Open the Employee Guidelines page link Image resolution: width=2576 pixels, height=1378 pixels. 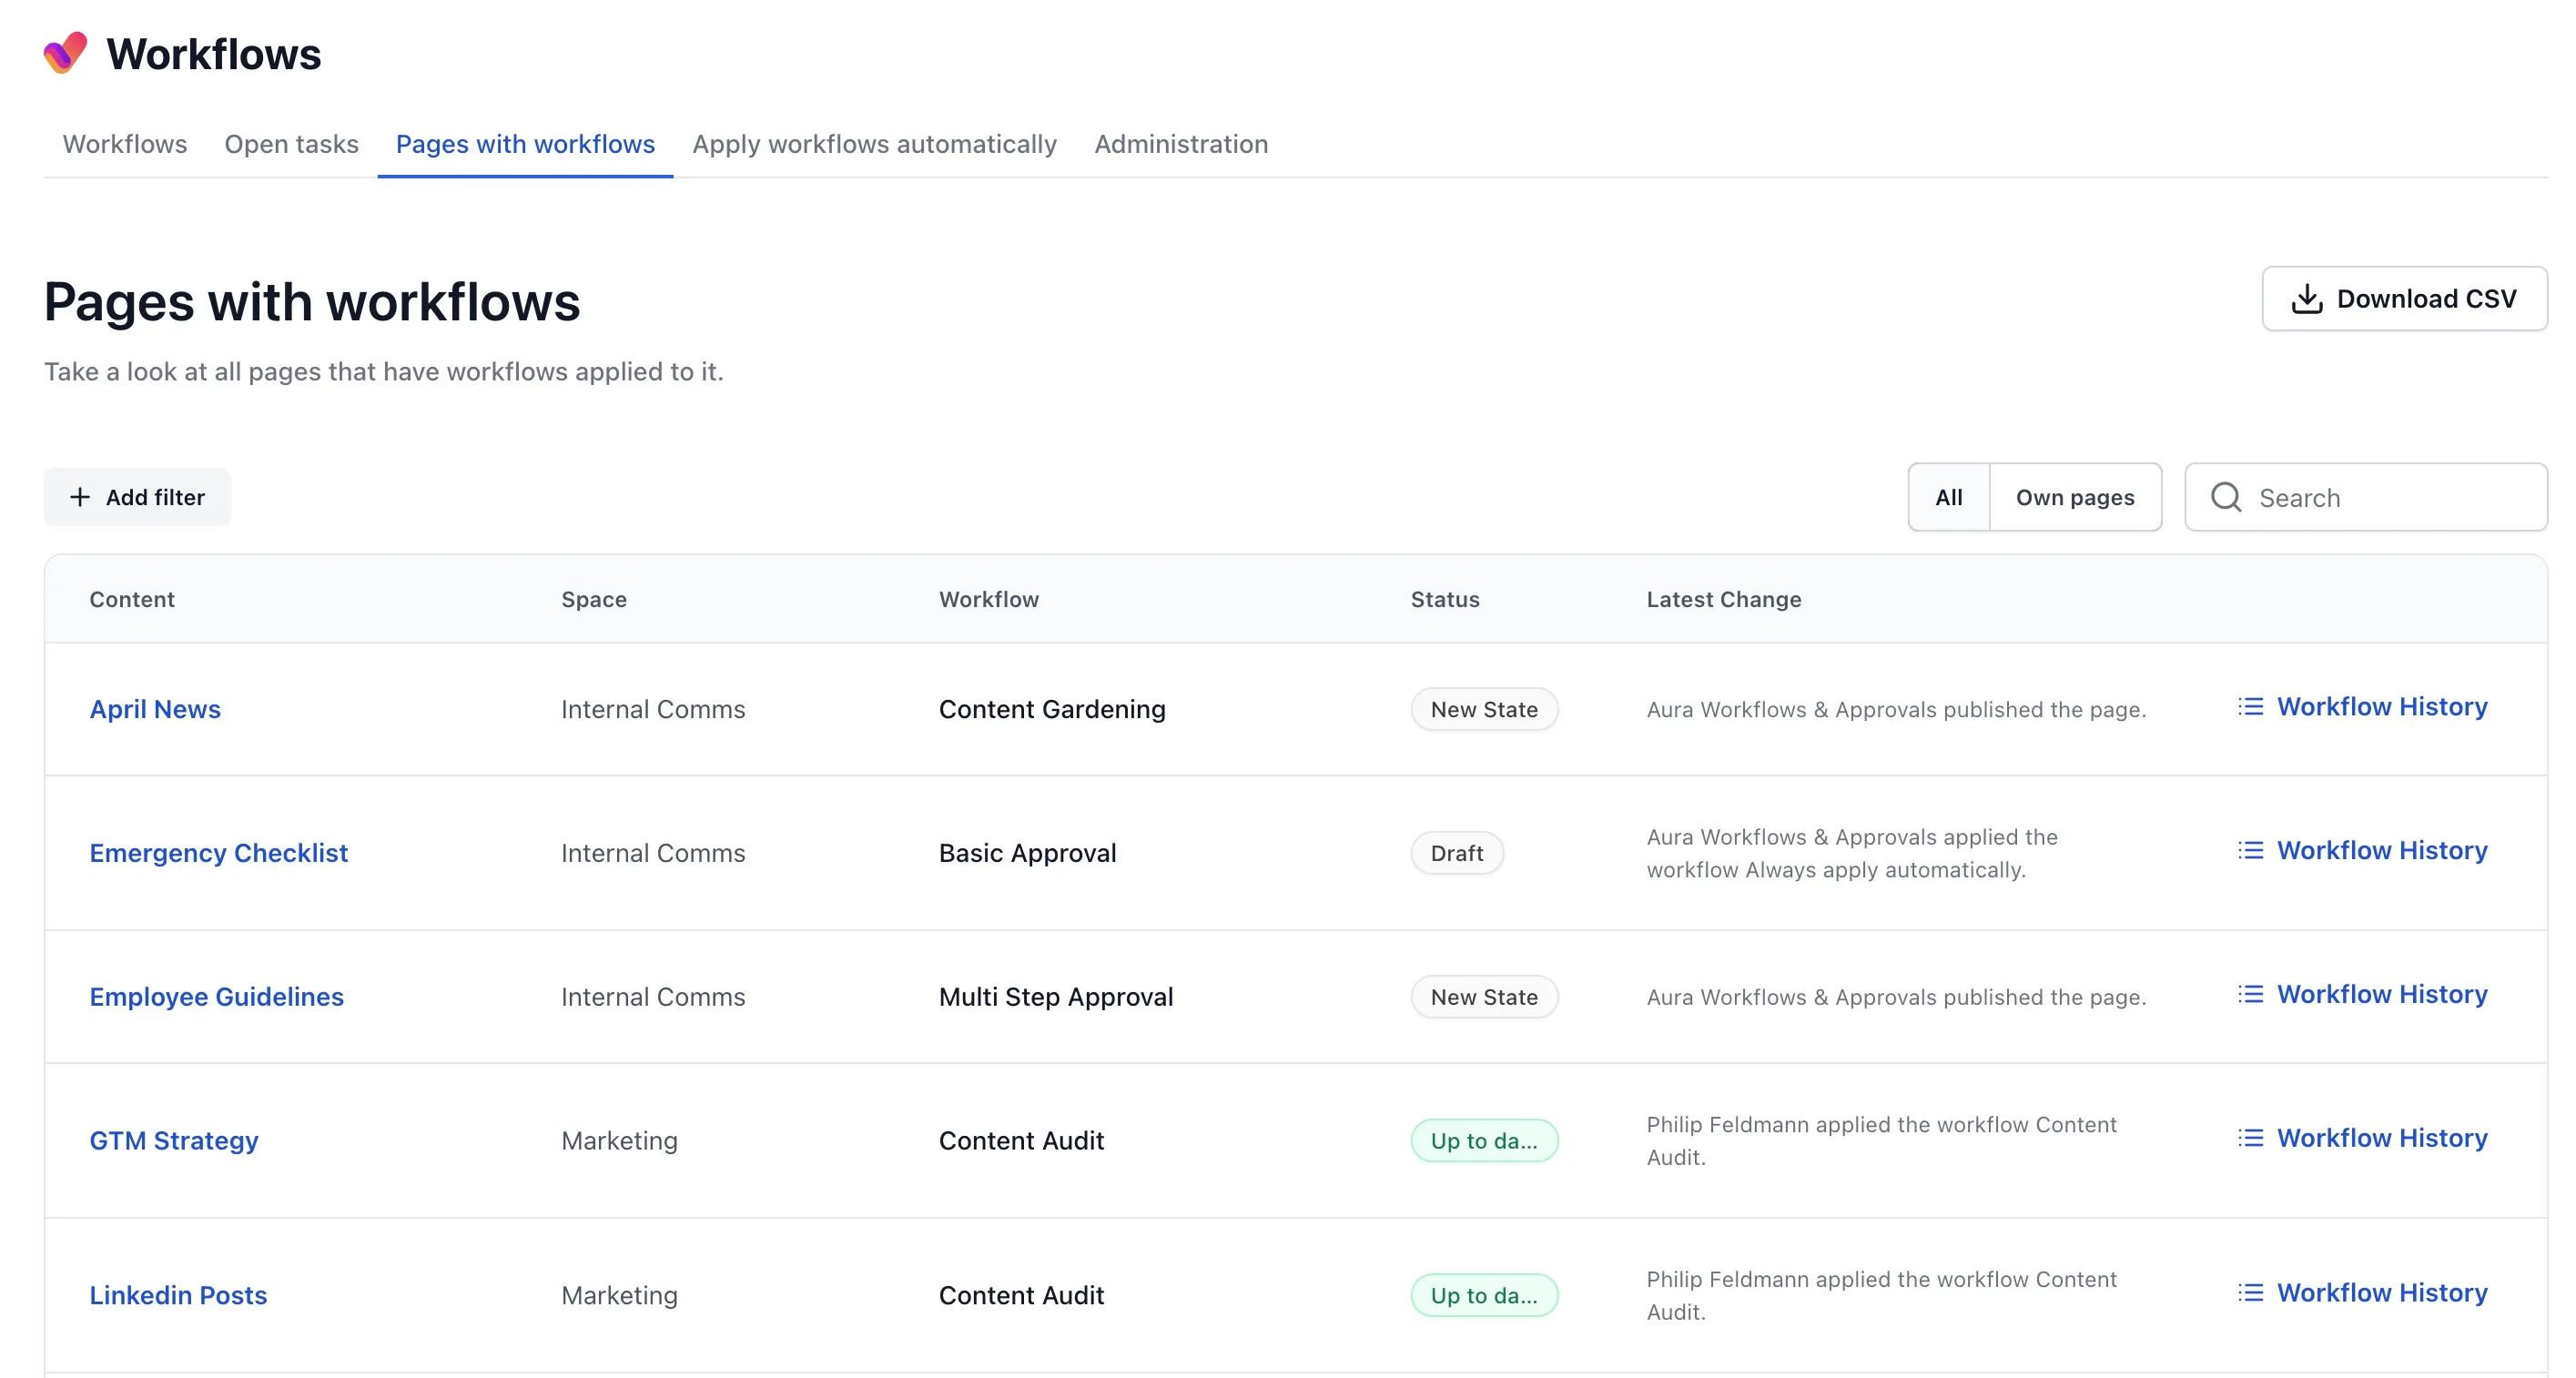pos(216,997)
